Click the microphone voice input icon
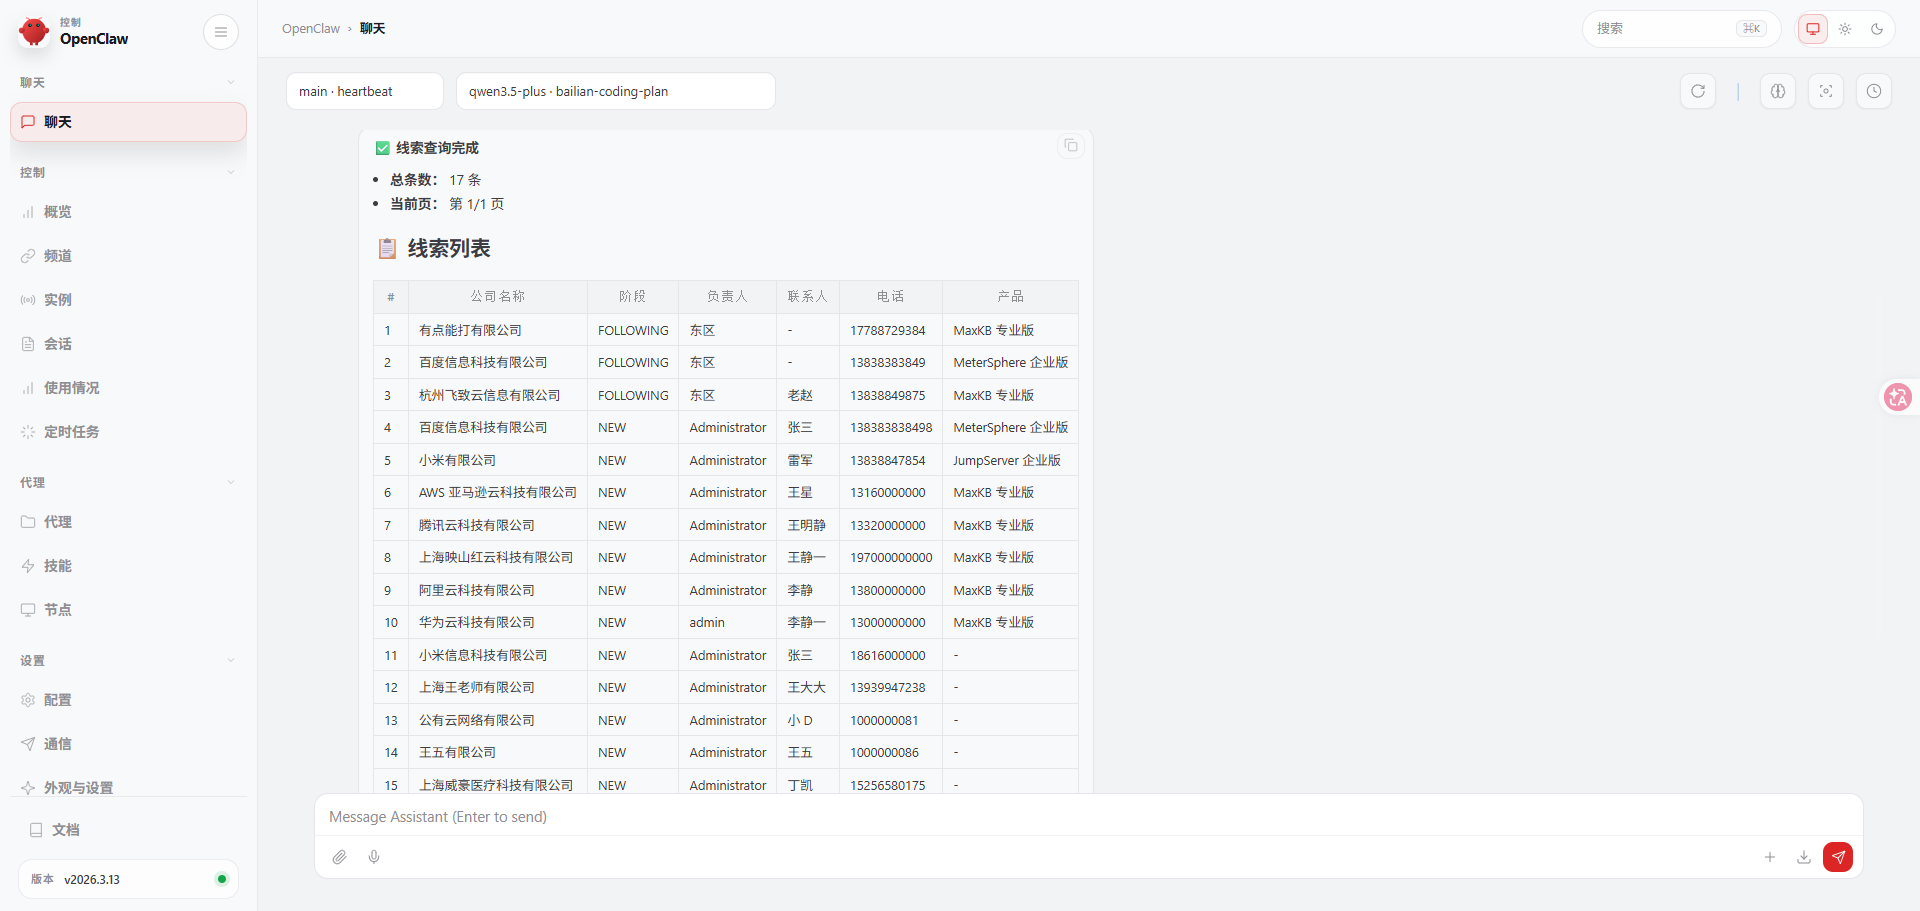The height and width of the screenshot is (911, 1920). click(x=374, y=857)
